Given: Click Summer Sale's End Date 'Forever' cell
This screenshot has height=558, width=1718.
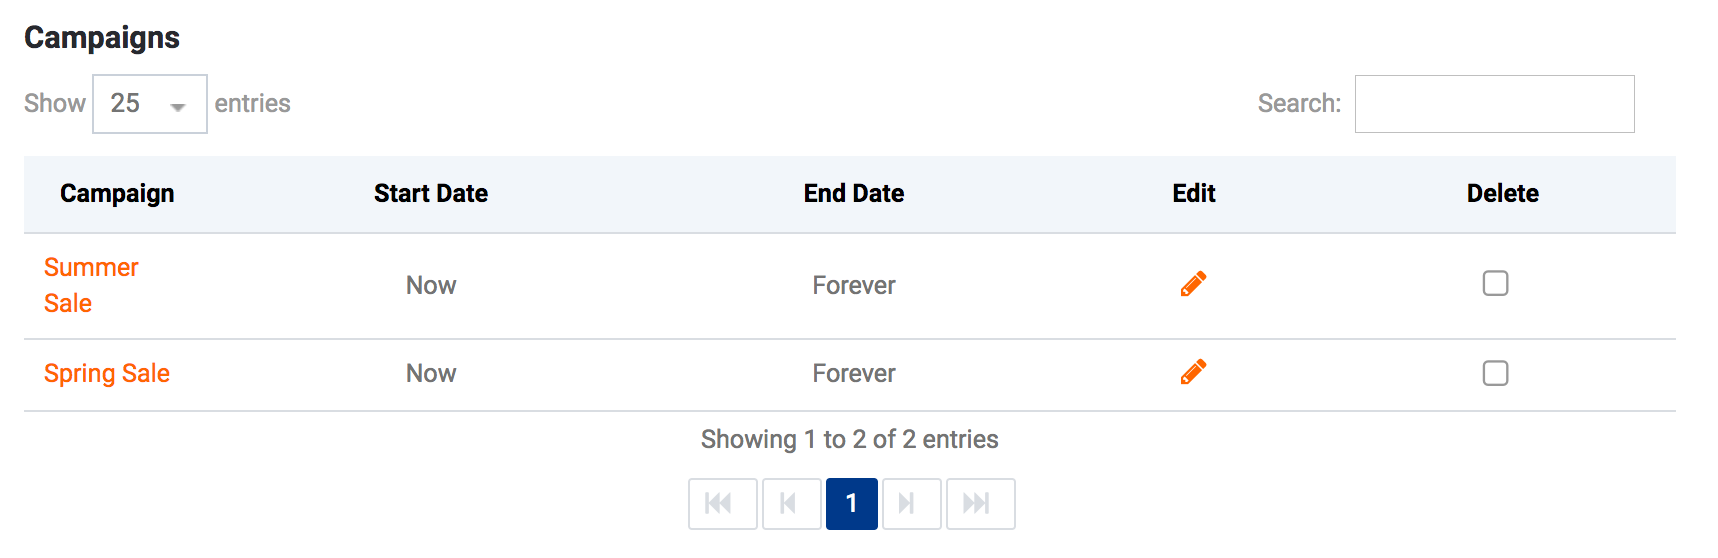Looking at the screenshot, I should click(853, 285).
